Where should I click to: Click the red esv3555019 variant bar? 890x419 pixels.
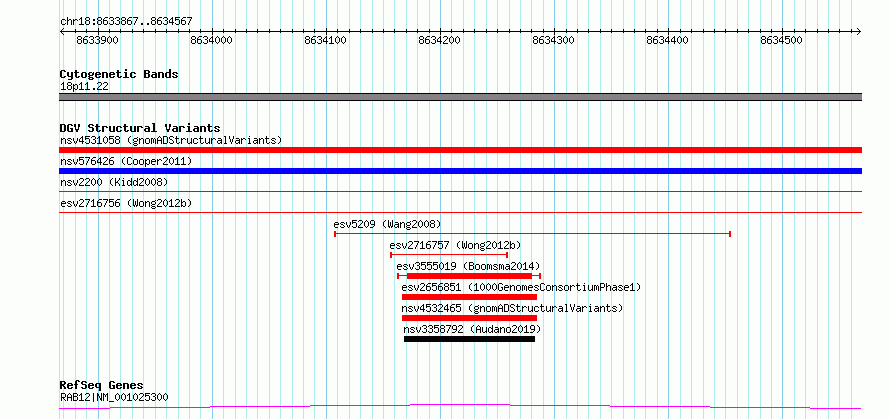pos(469,276)
